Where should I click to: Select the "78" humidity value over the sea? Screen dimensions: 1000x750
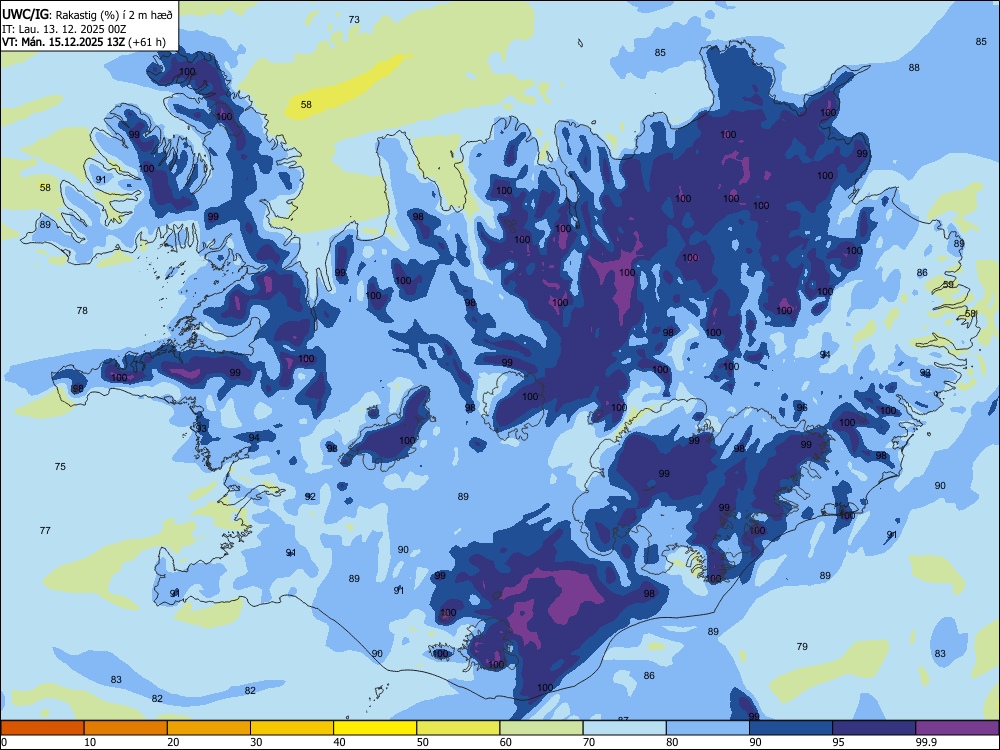coord(82,311)
